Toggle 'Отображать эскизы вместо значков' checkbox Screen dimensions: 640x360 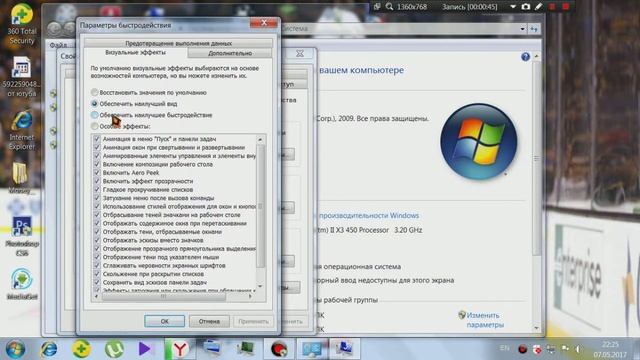97,240
